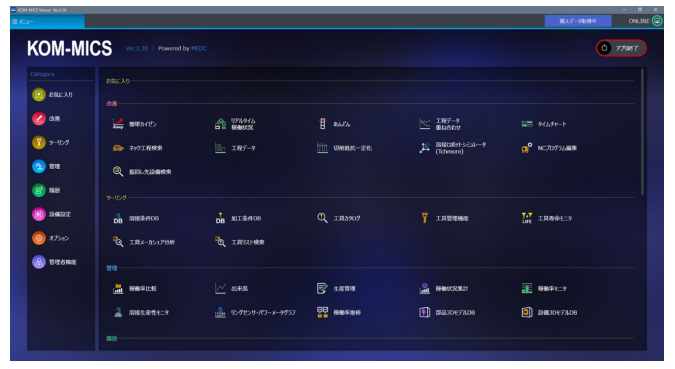Launch リアルタイム稼働状況 real-time status
This screenshot has width=675, height=369.
click(235, 124)
